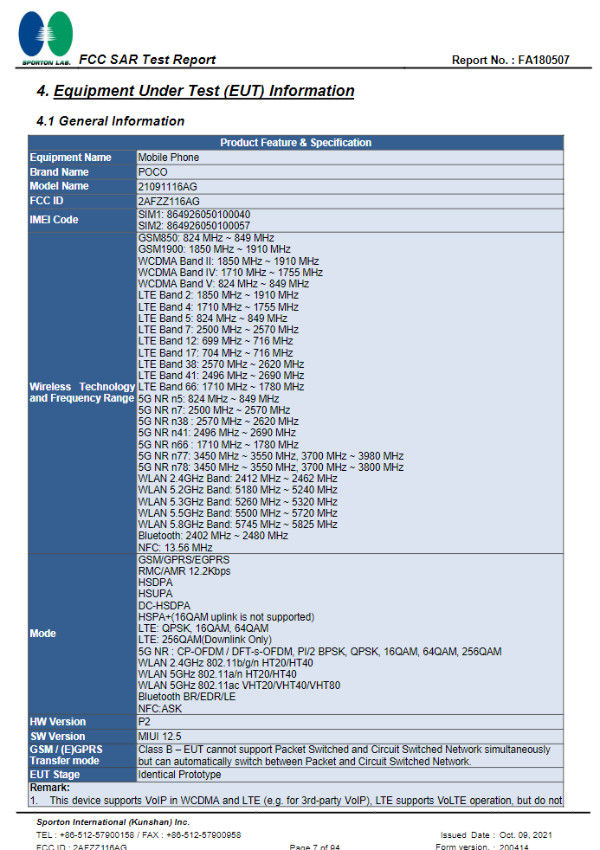
Task: Click the Wireless Technology and Frequency Range label
Action: point(82,392)
